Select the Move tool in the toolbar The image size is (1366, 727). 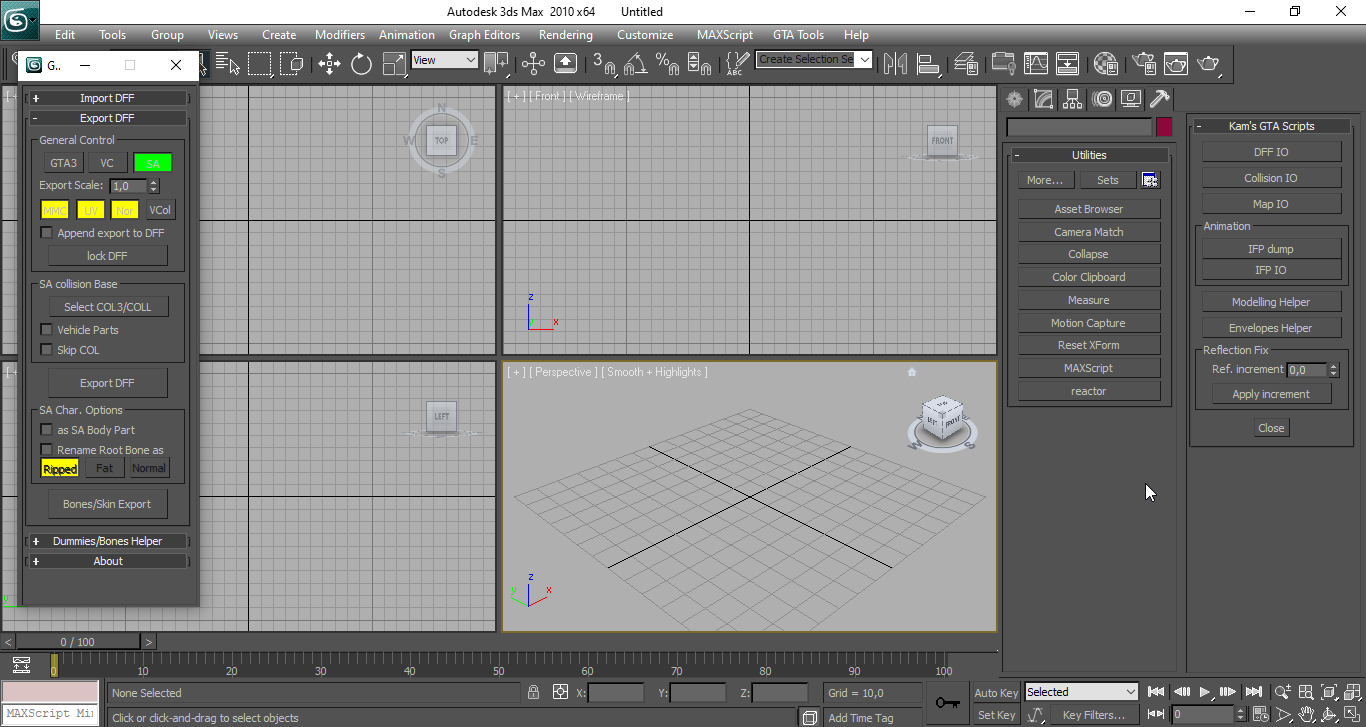coord(329,64)
